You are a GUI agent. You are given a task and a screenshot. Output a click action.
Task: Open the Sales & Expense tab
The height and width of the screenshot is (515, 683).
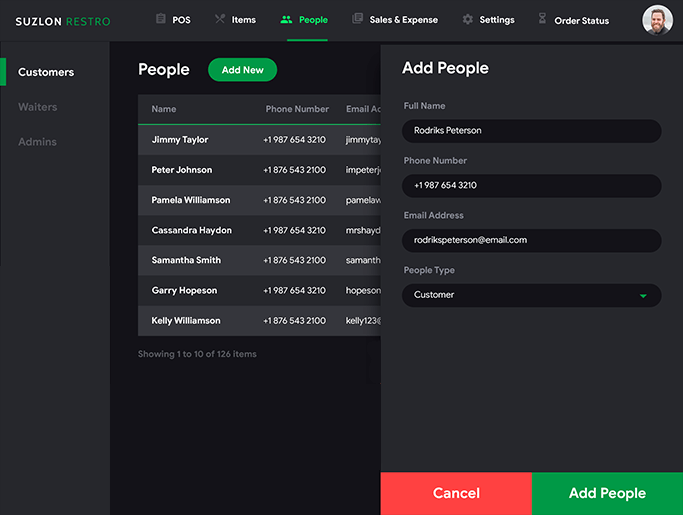(403, 20)
